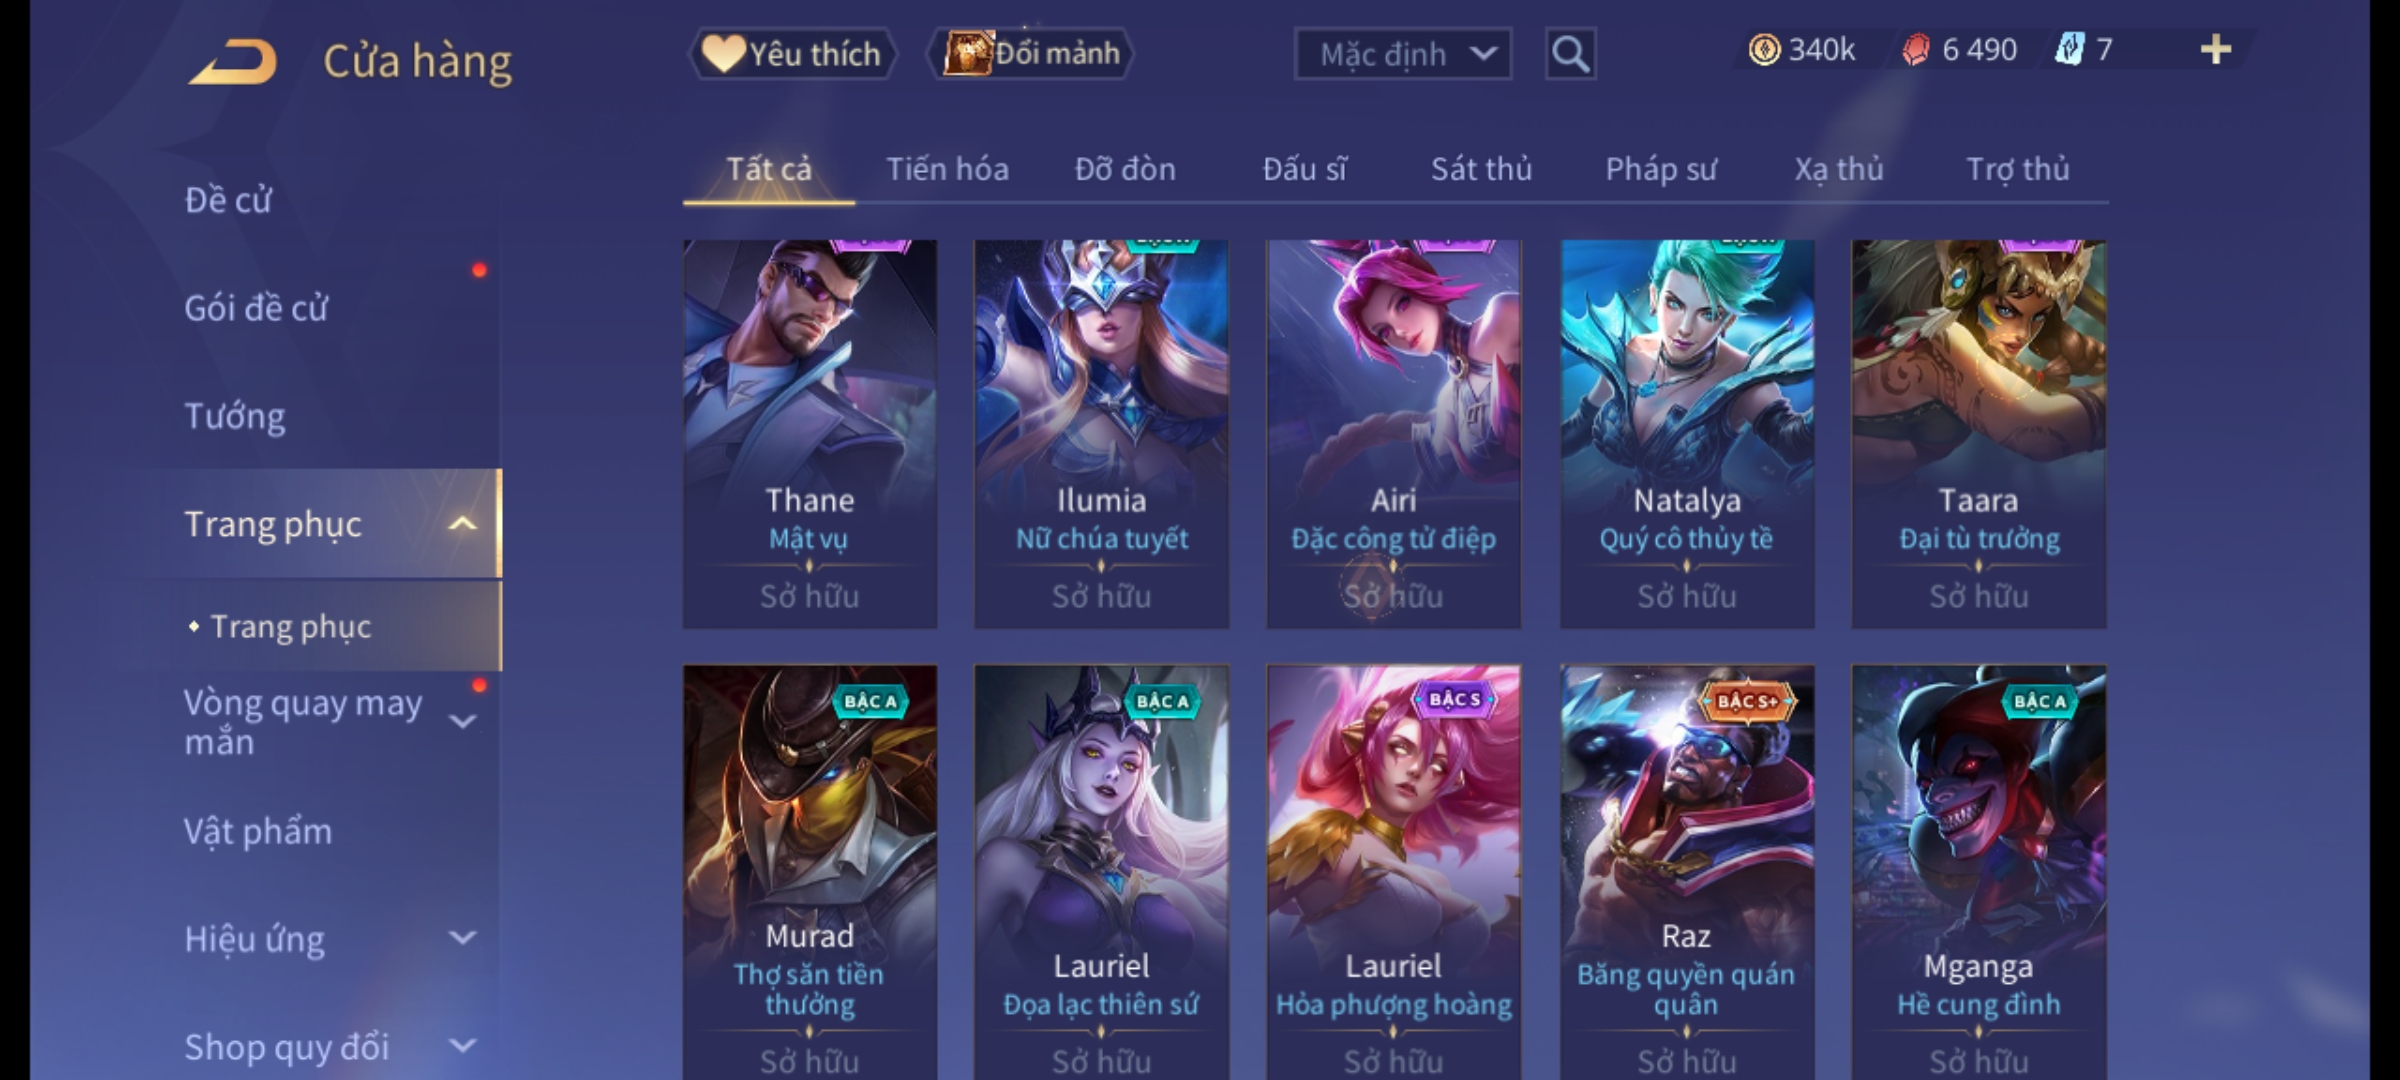Tap the back arrow icon beside Cửa hàng
Screen dimensions: 2400x1080
[x=233, y=62]
